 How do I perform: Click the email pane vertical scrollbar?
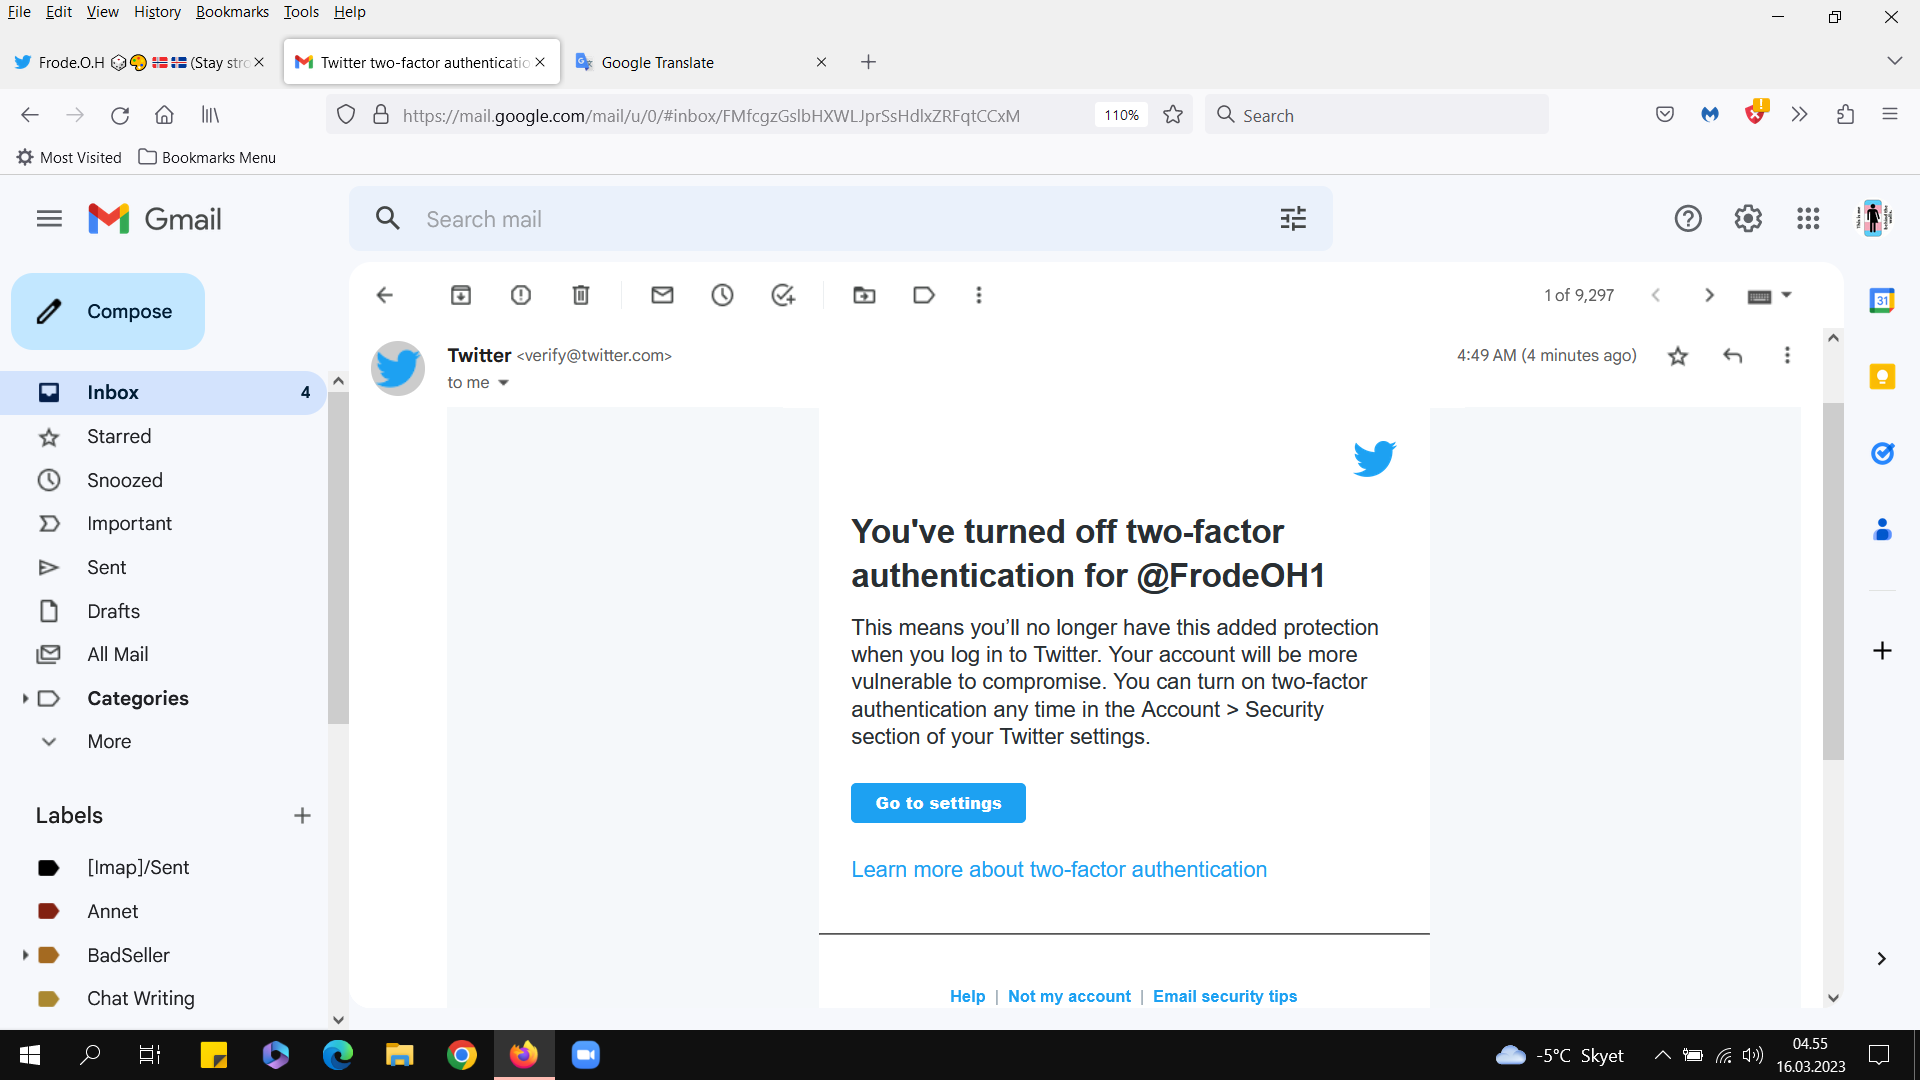[1833, 580]
